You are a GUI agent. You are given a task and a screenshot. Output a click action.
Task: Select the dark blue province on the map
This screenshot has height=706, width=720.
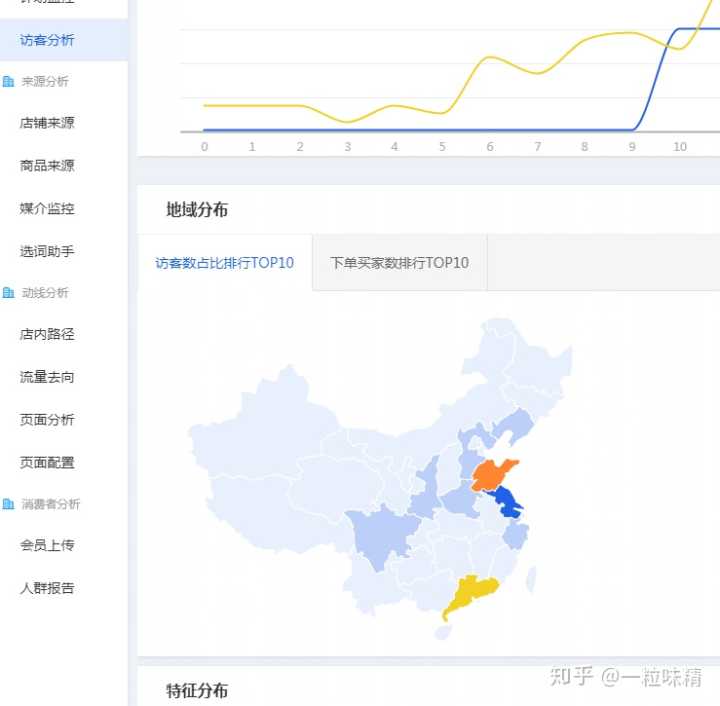tap(506, 501)
